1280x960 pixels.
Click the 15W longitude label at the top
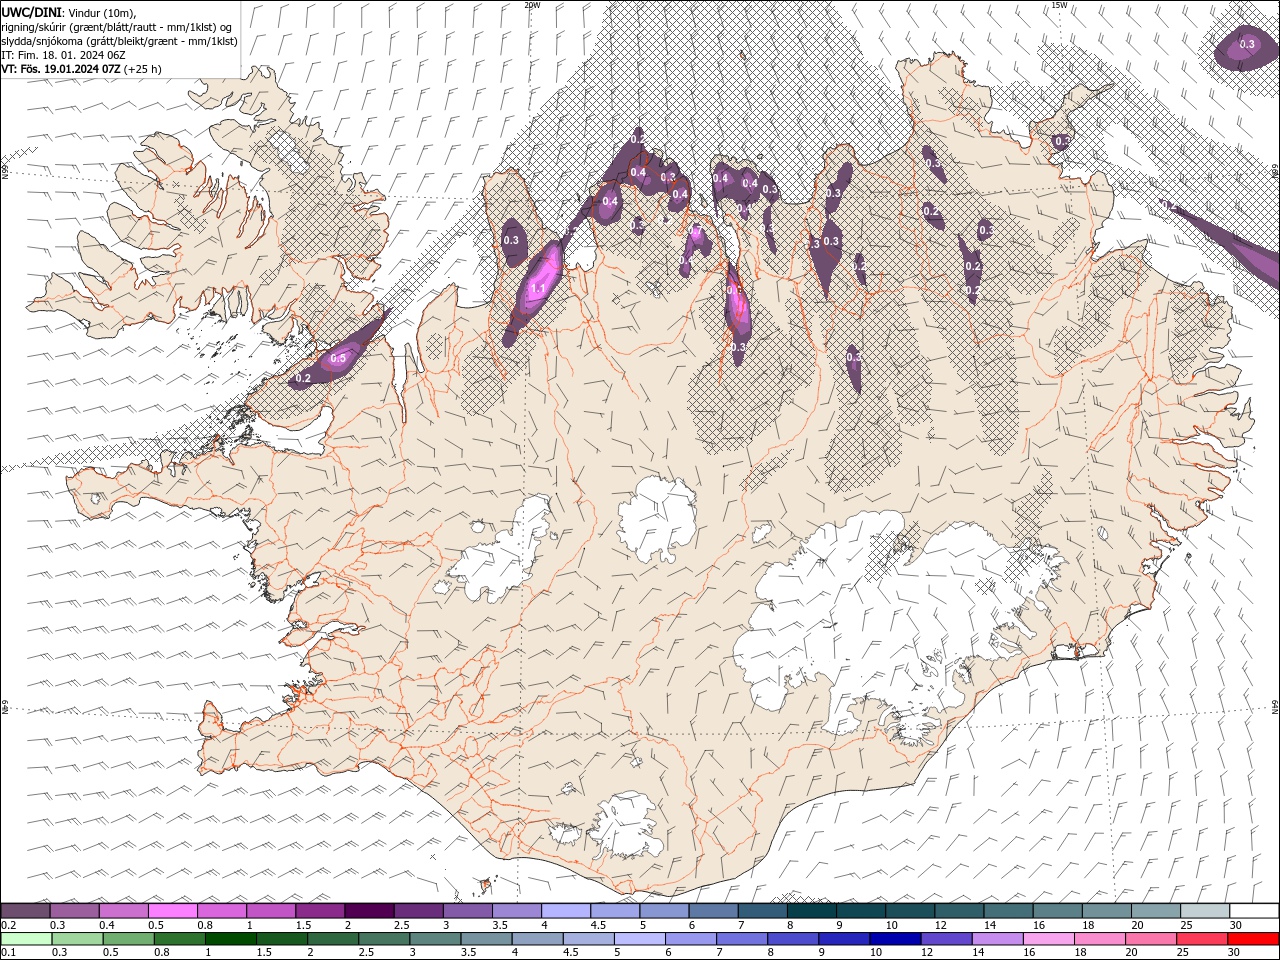[x=1059, y=5]
